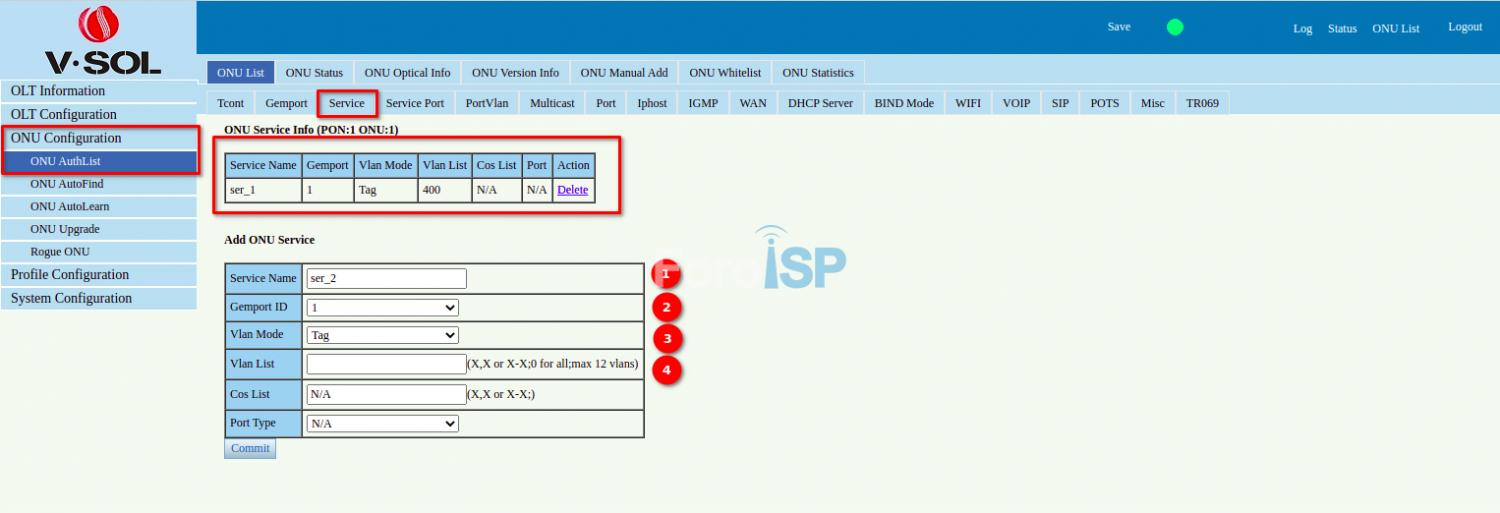Click the green status indicator circle
1500x513 pixels.
click(x=1175, y=27)
